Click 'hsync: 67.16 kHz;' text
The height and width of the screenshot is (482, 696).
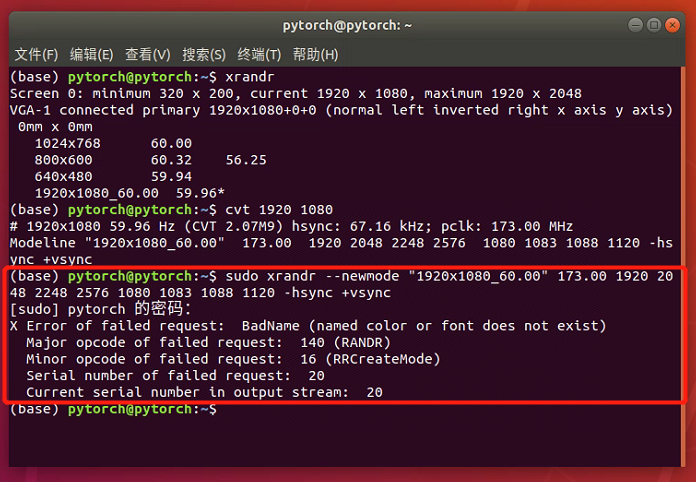point(361,226)
